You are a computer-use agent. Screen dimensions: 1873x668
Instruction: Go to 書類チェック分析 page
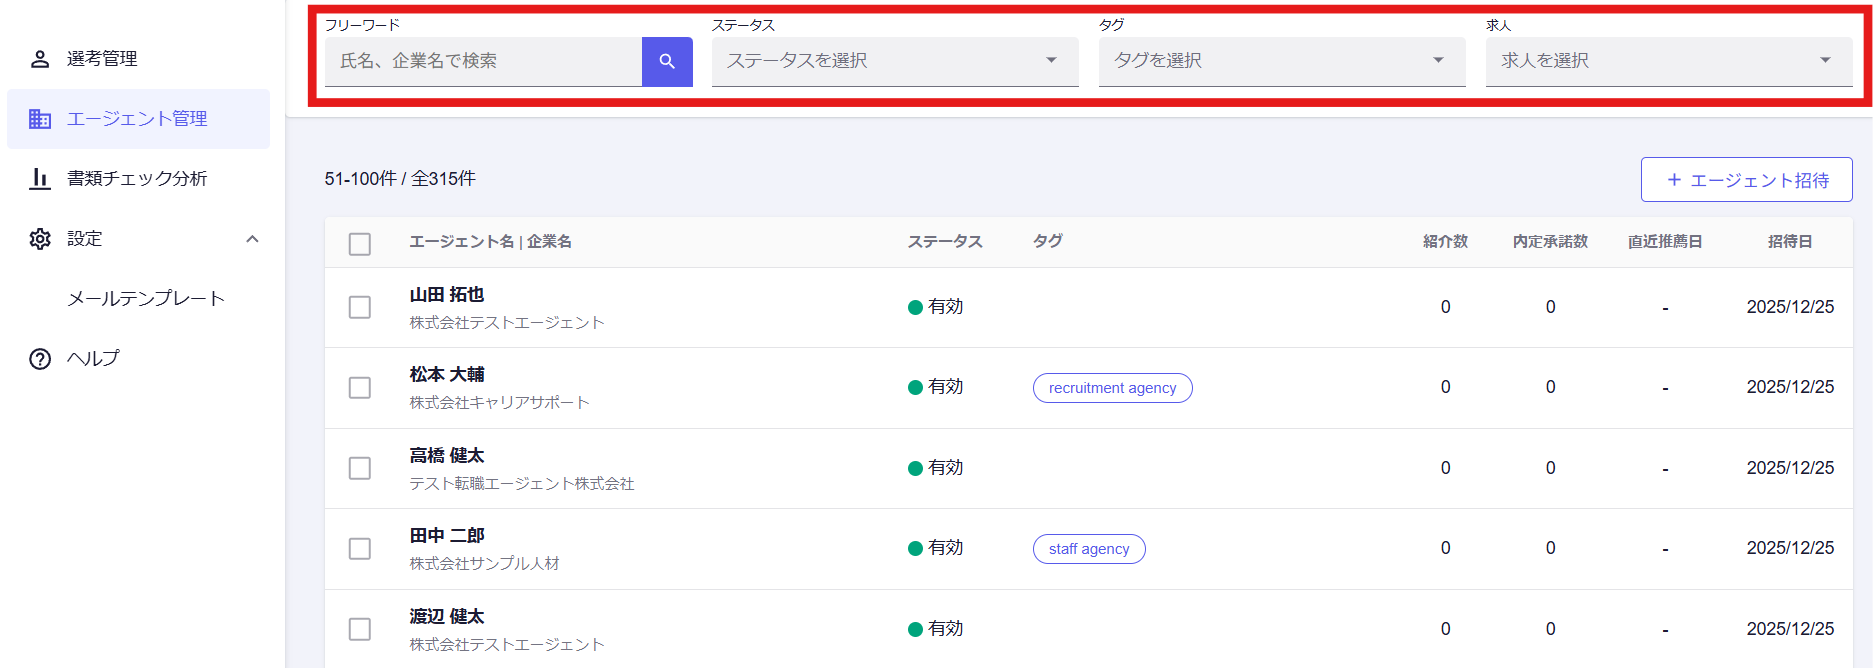[137, 179]
